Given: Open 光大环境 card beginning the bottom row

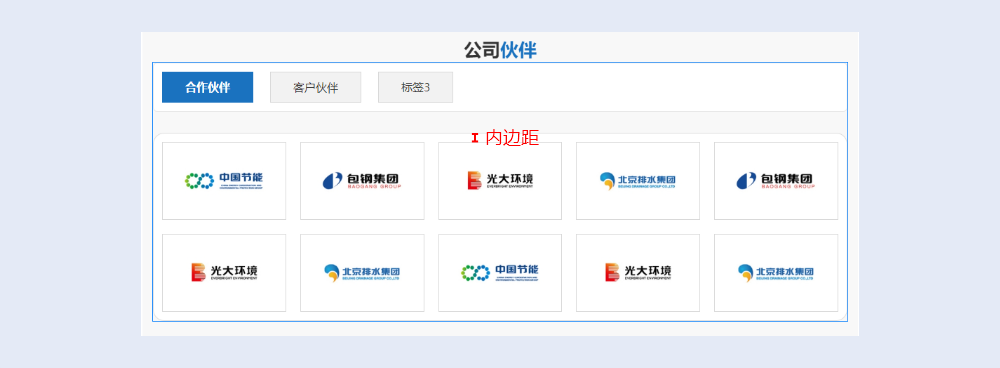Looking at the screenshot, I should [x=224, y=273].
